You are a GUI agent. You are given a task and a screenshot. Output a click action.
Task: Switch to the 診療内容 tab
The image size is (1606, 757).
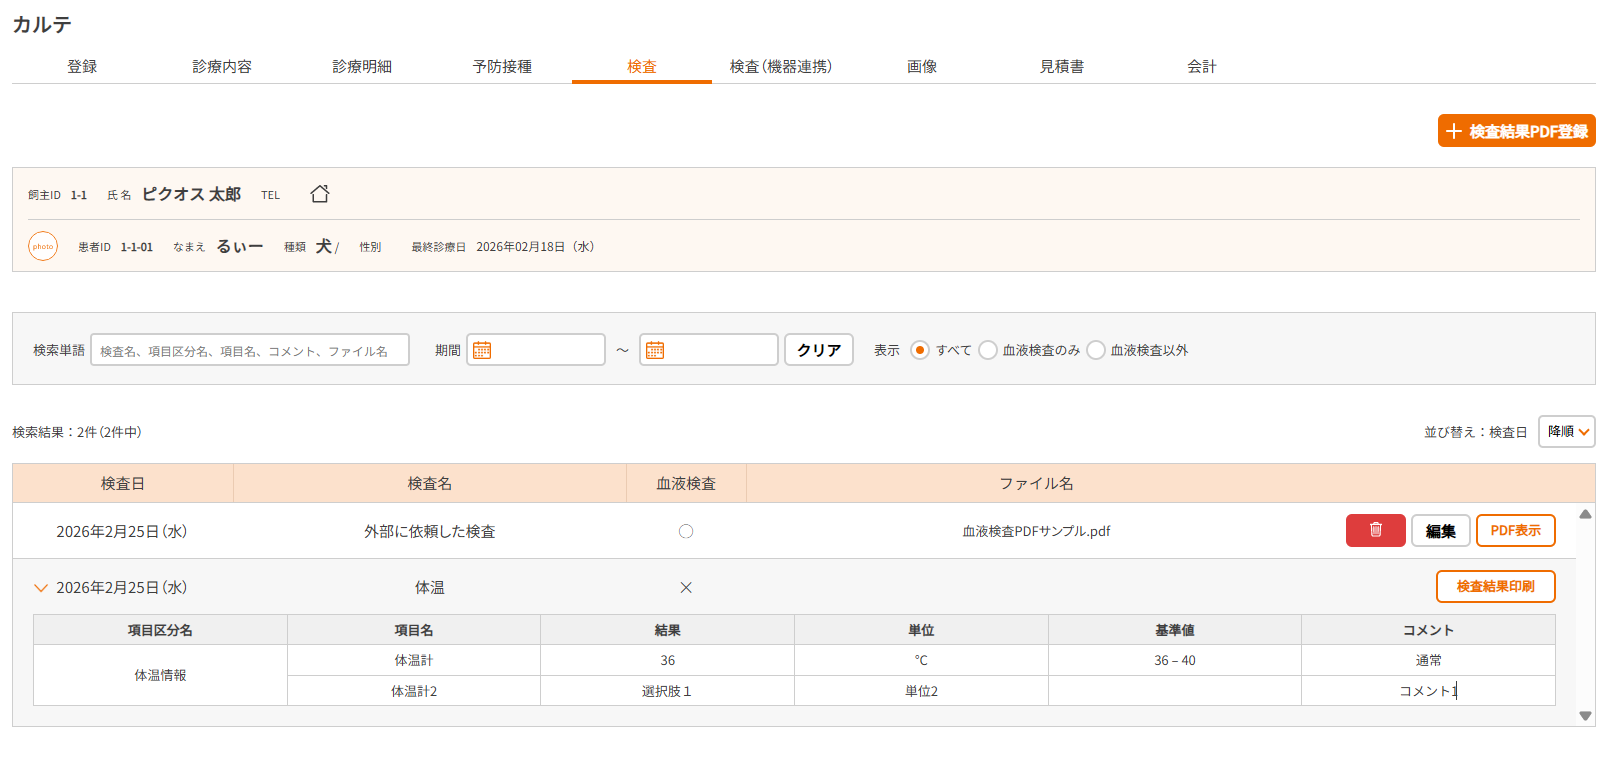coord(222,66)
